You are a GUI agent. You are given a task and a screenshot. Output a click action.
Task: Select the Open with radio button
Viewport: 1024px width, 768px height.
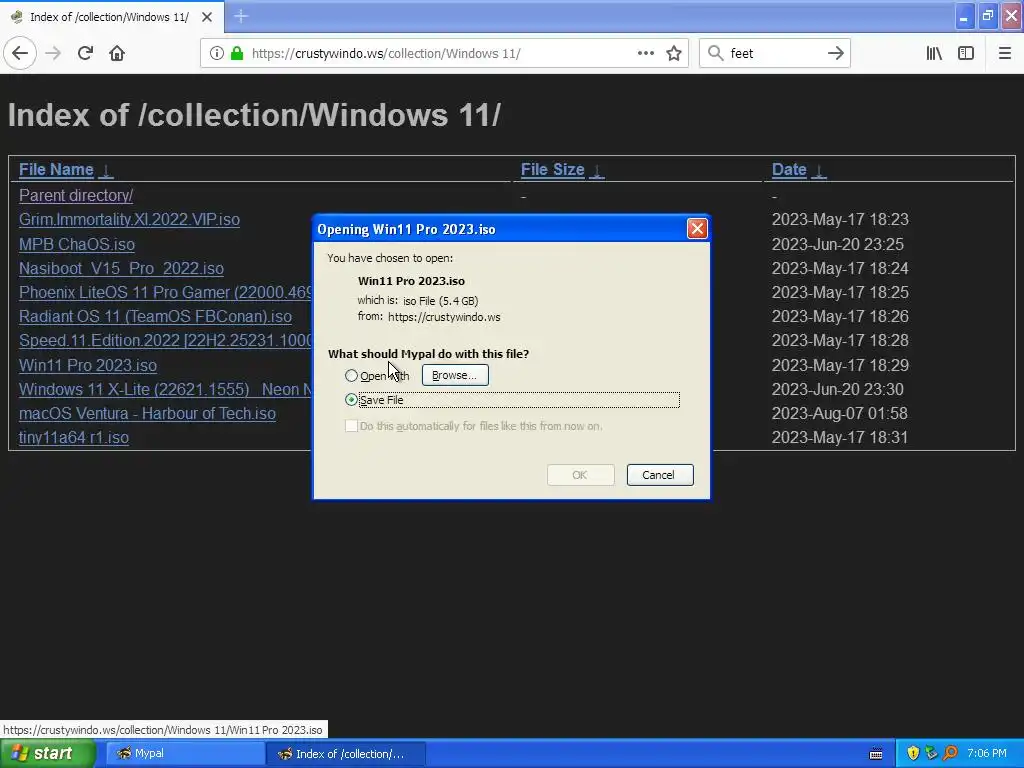351,376
